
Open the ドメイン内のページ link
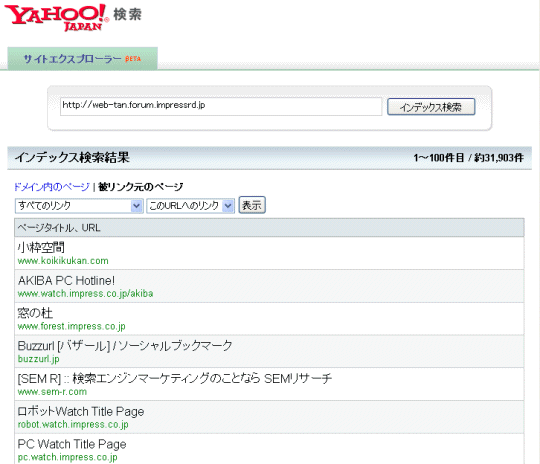[52, 187]
